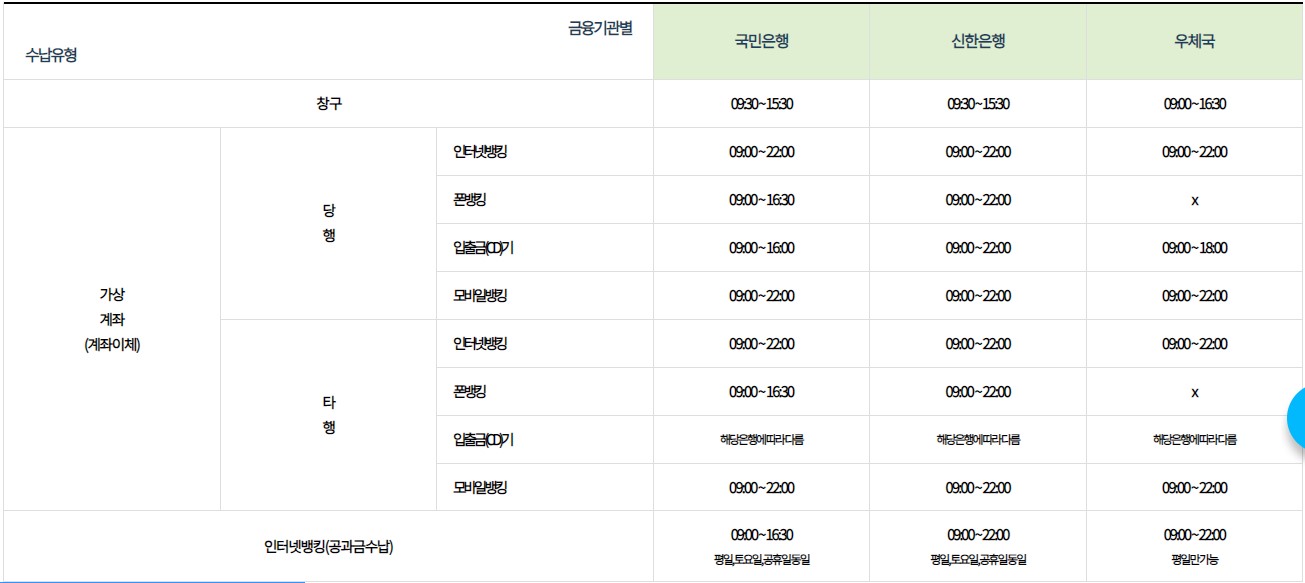Click the 가상계좌(계좌이체) row header cell

[112, 320]
